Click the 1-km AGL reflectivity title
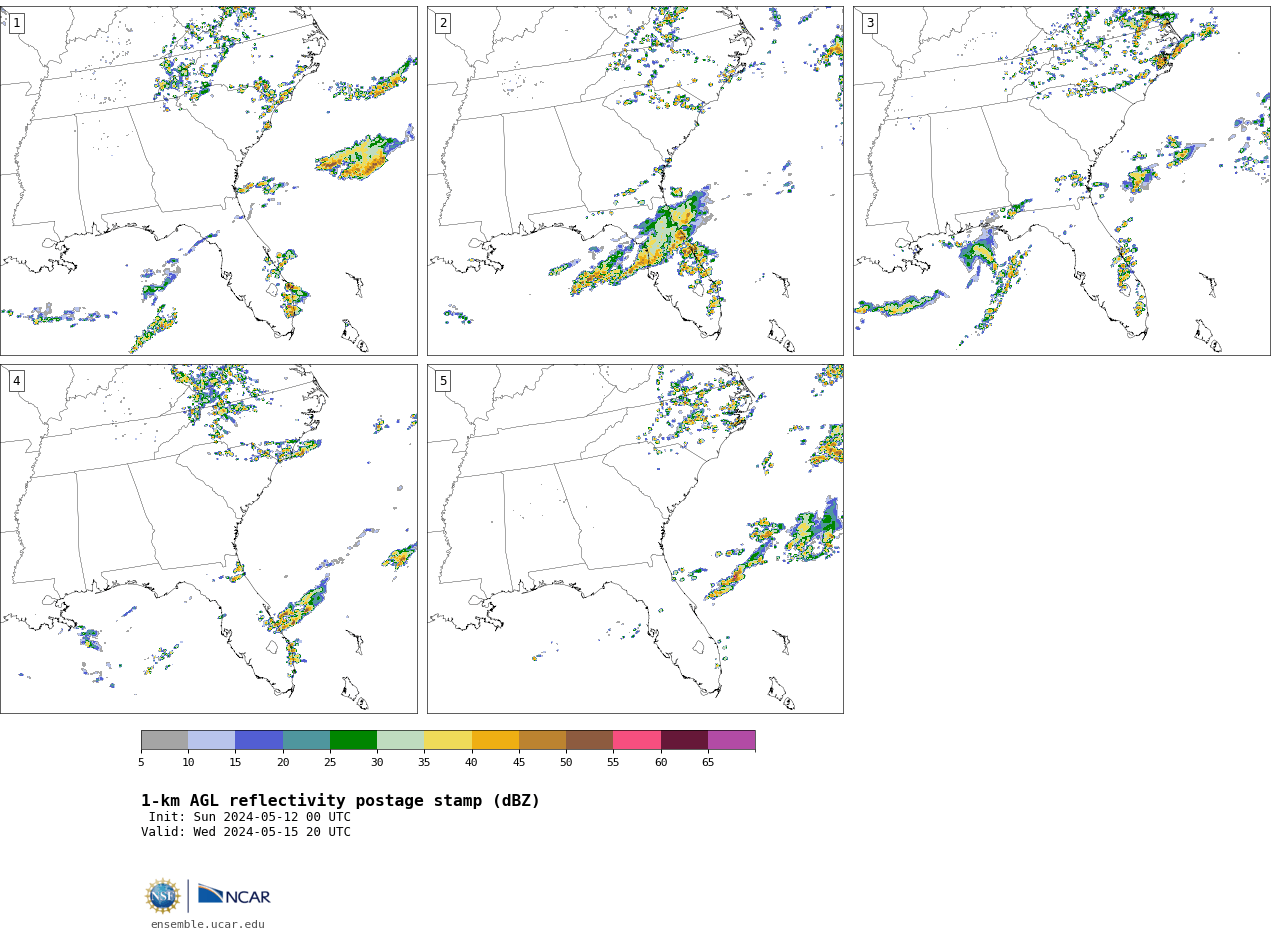Image resolution: width=1280 pixels, height=936 pixels. 340,801
